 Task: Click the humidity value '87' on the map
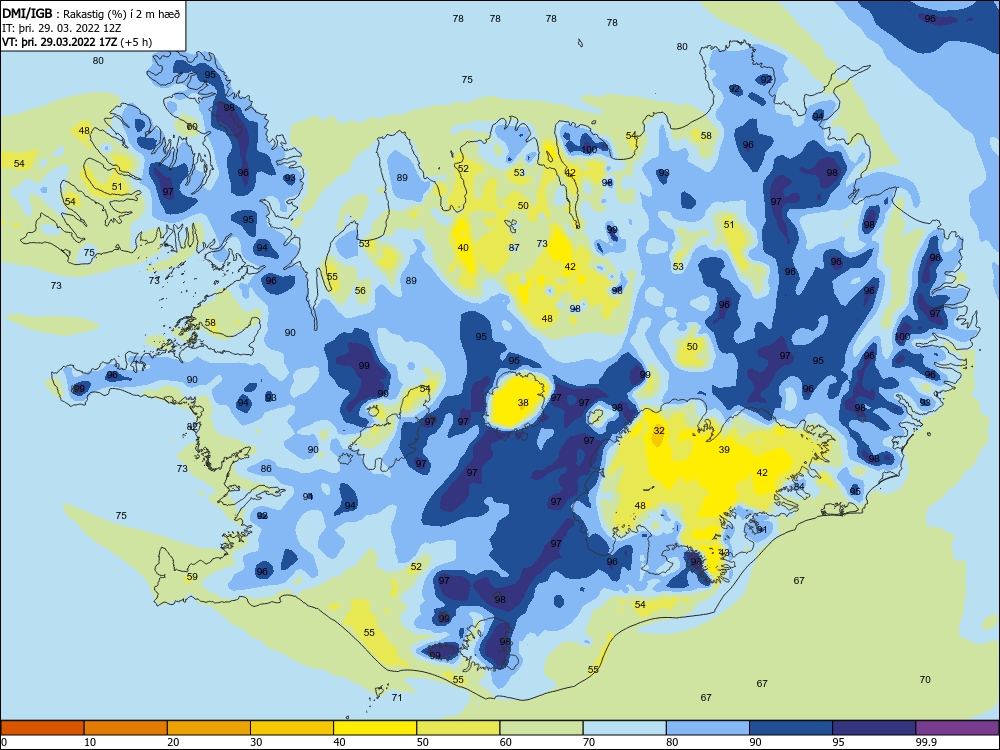pyautogui.click(x=514, y=247)
